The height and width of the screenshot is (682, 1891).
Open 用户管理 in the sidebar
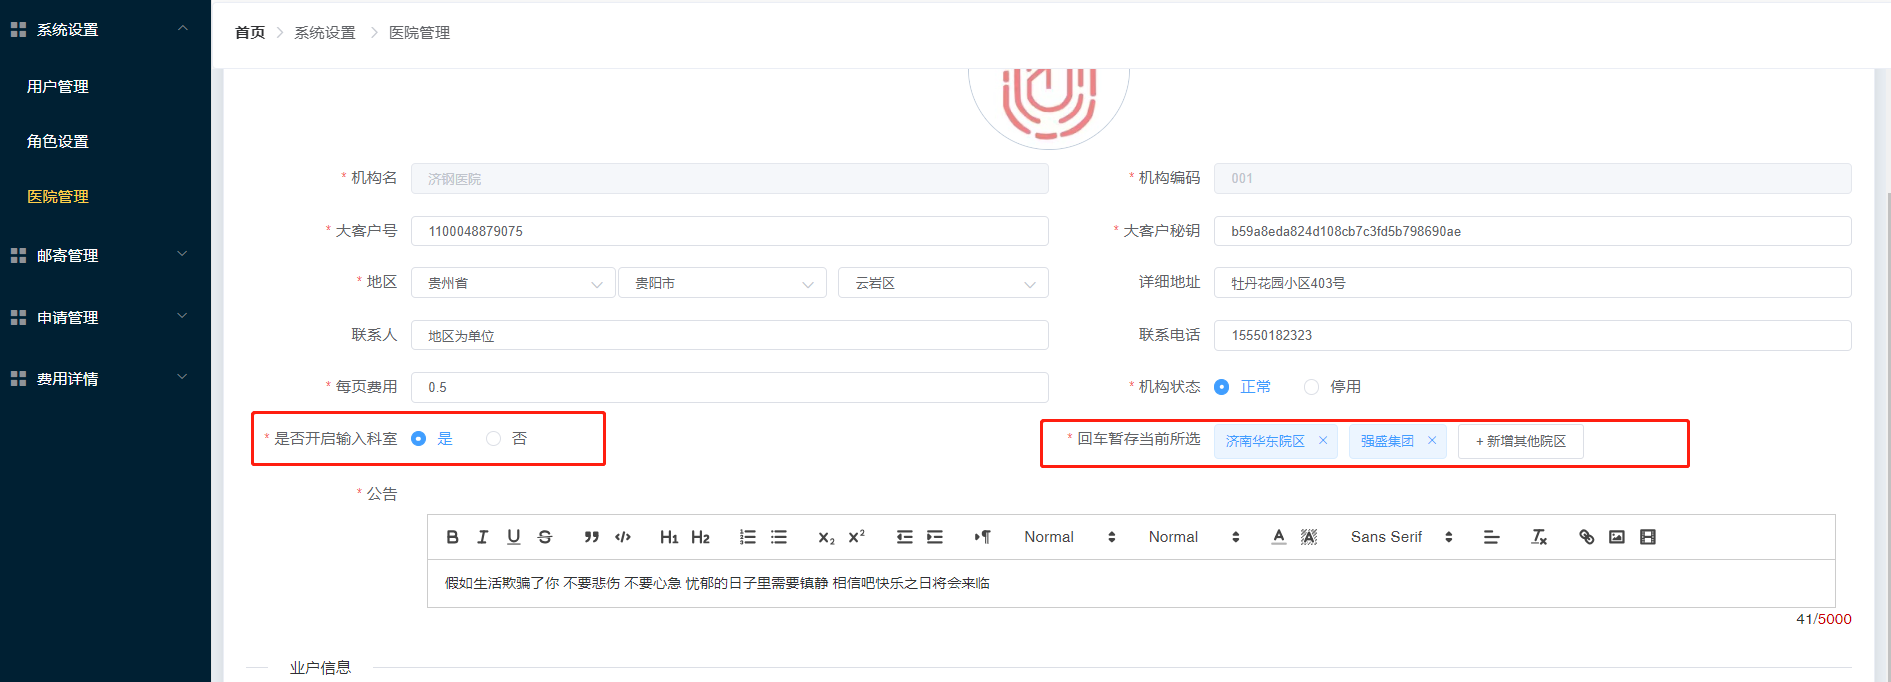click(x=58, y=87)
